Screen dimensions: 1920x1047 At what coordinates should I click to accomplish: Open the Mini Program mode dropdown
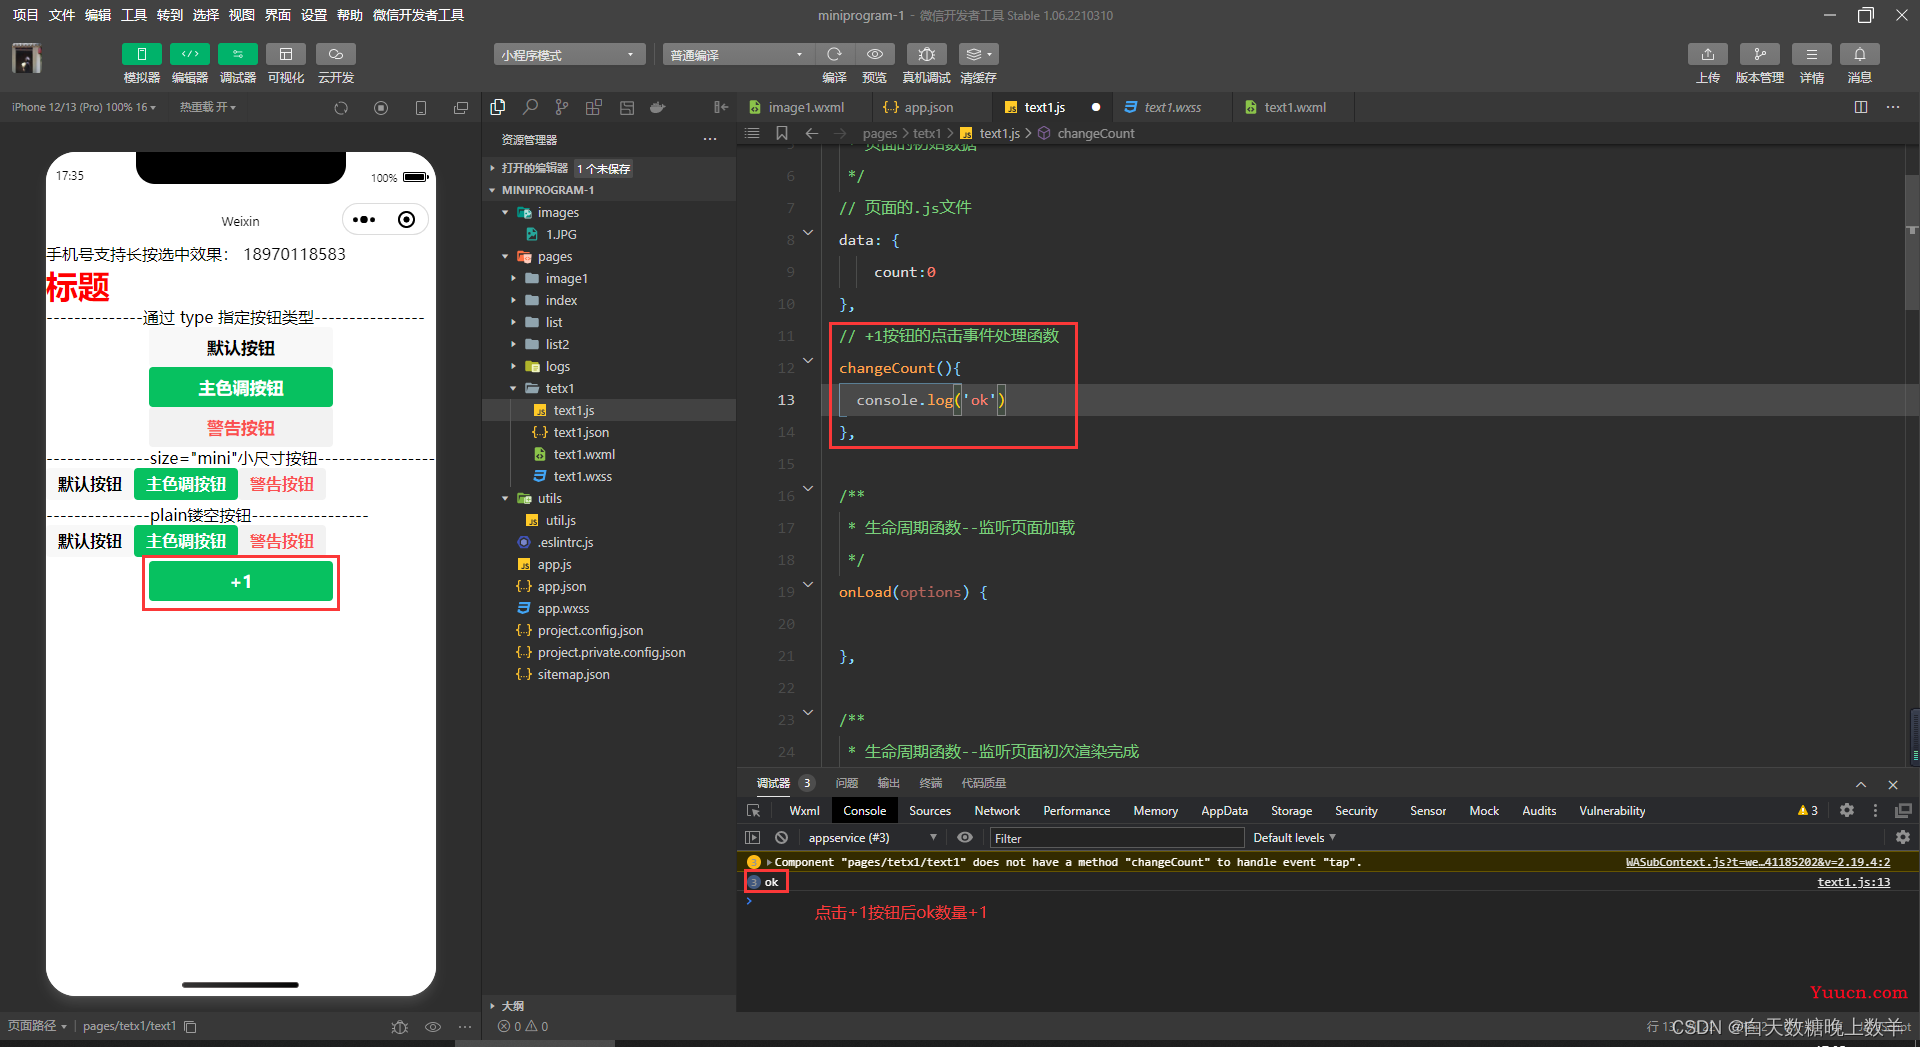[x=569, y=55]
